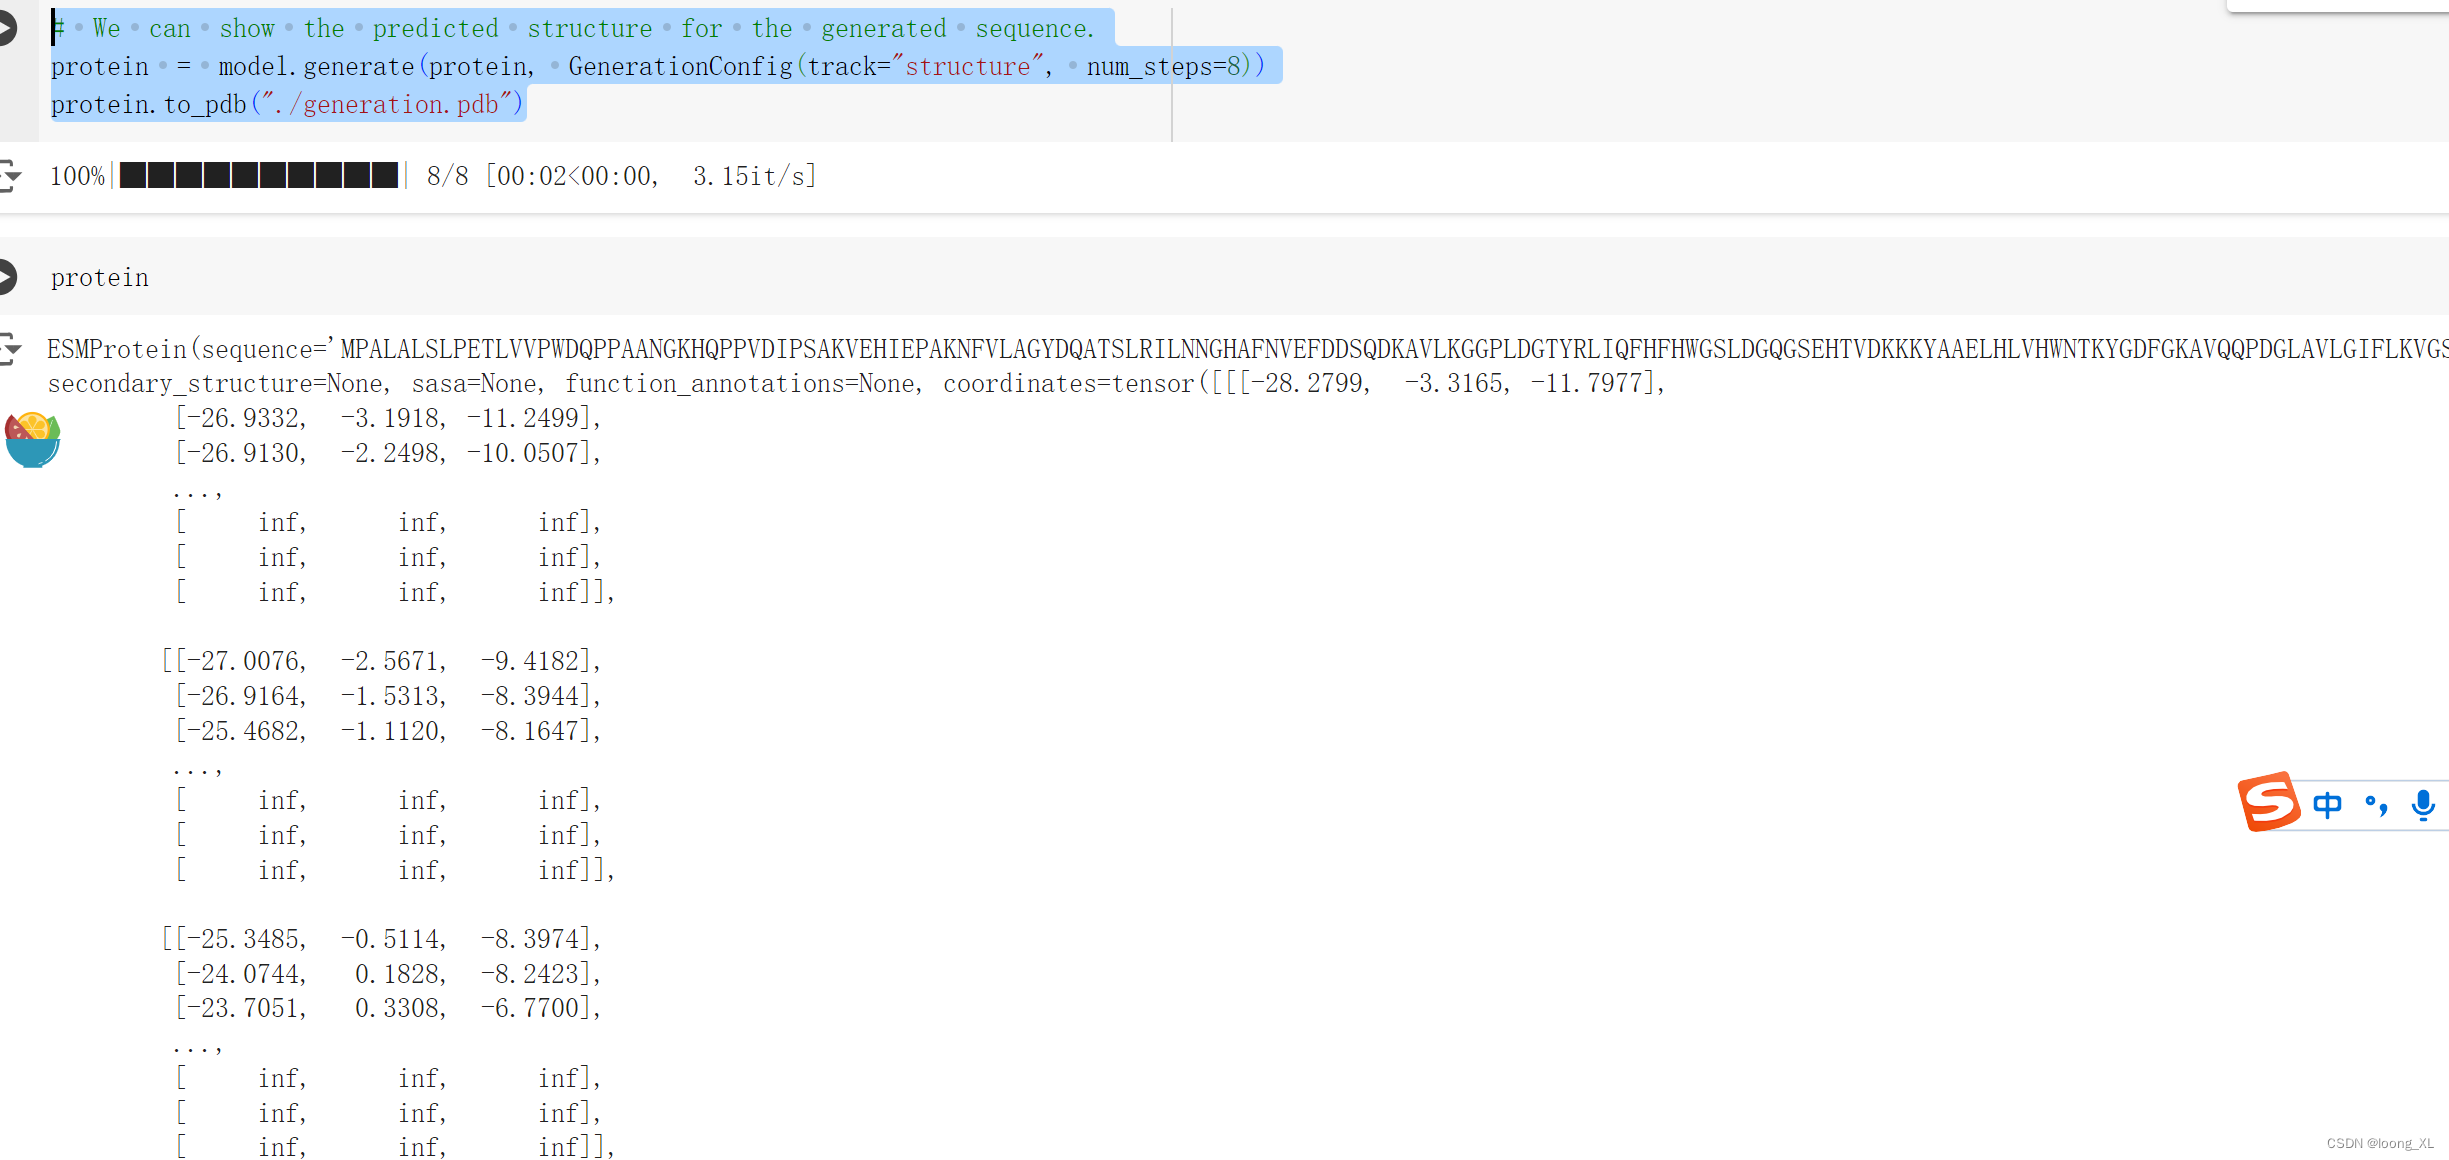2449x1160 pixels.
Task: Click the orange Sogou S logo
Action: point(2268,801)
